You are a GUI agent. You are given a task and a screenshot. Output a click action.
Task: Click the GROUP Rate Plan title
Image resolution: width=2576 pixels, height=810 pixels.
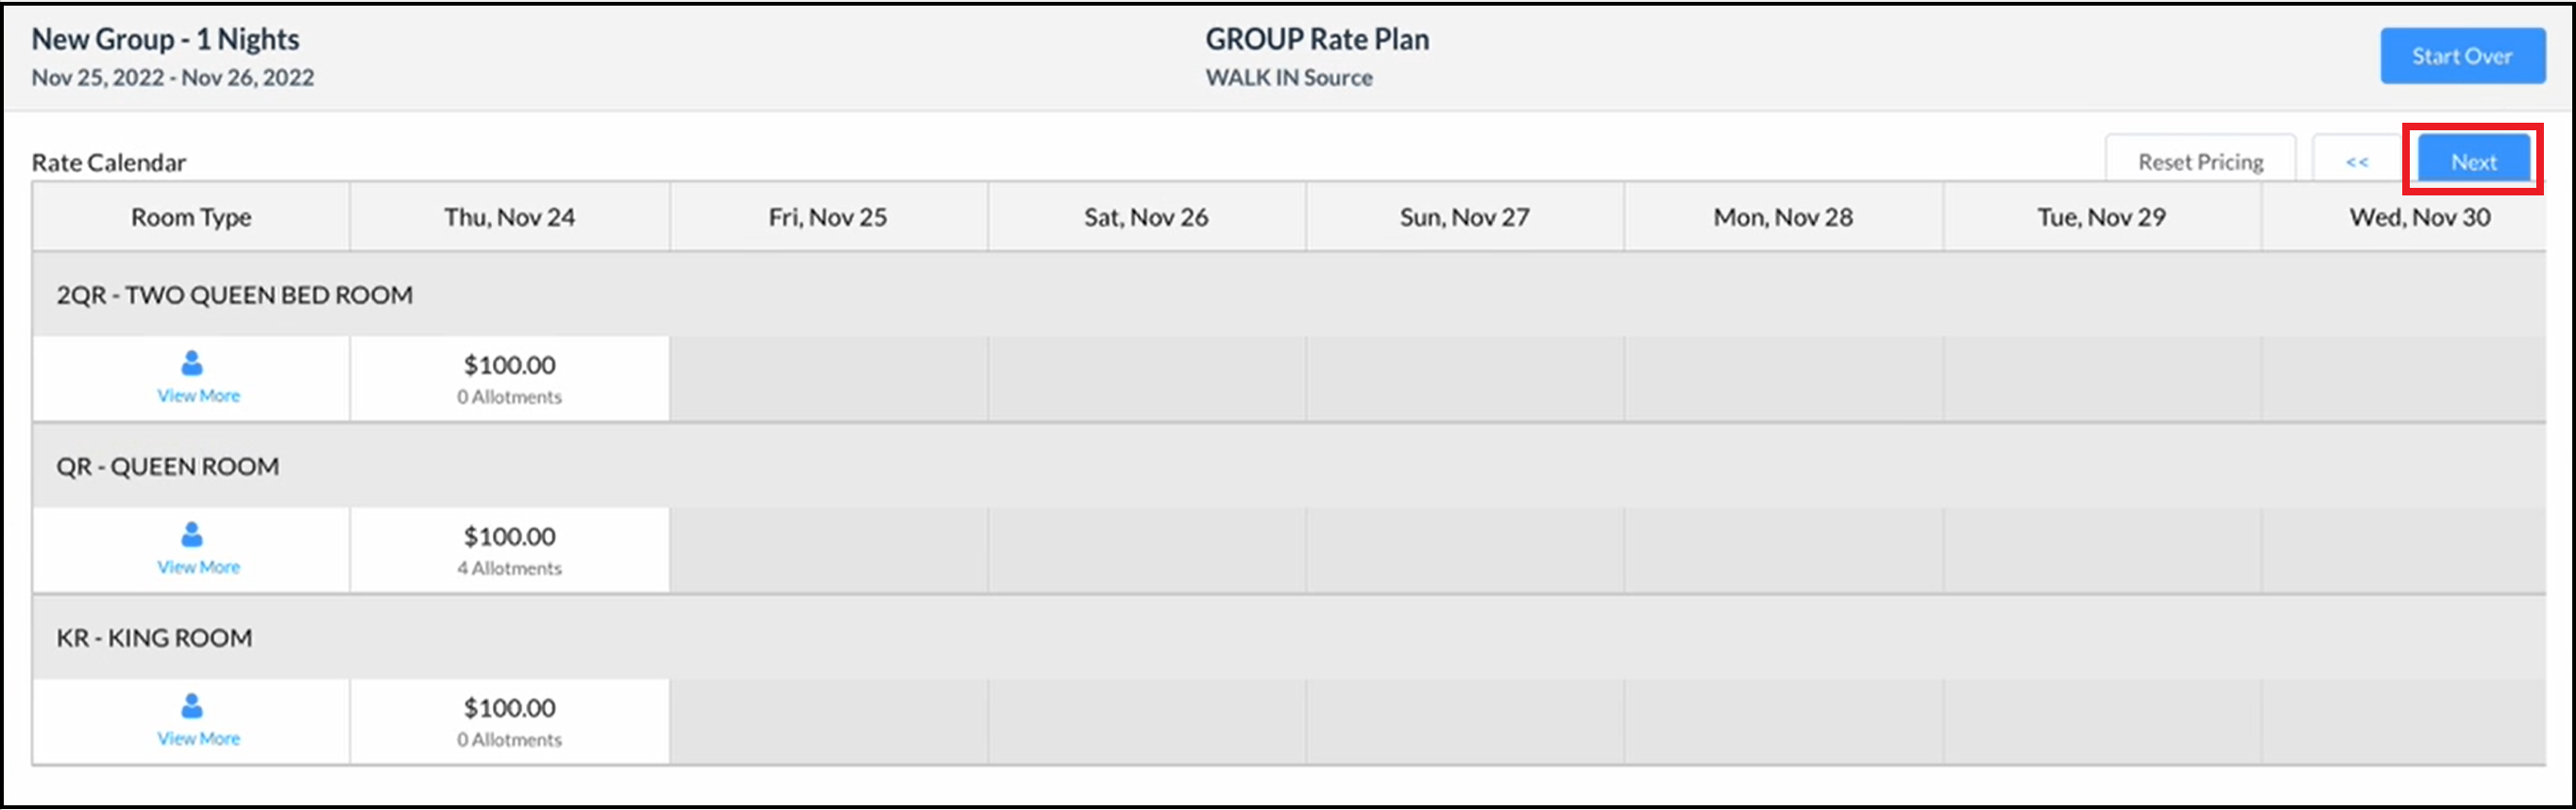1317,40
